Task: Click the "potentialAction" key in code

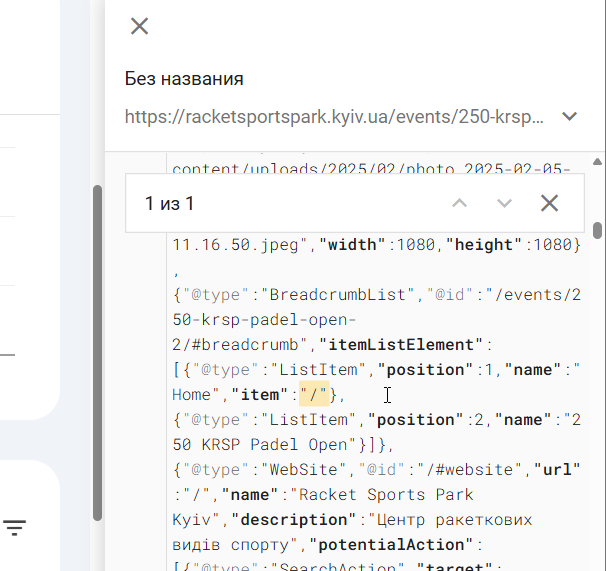Action: coord(391,545)
